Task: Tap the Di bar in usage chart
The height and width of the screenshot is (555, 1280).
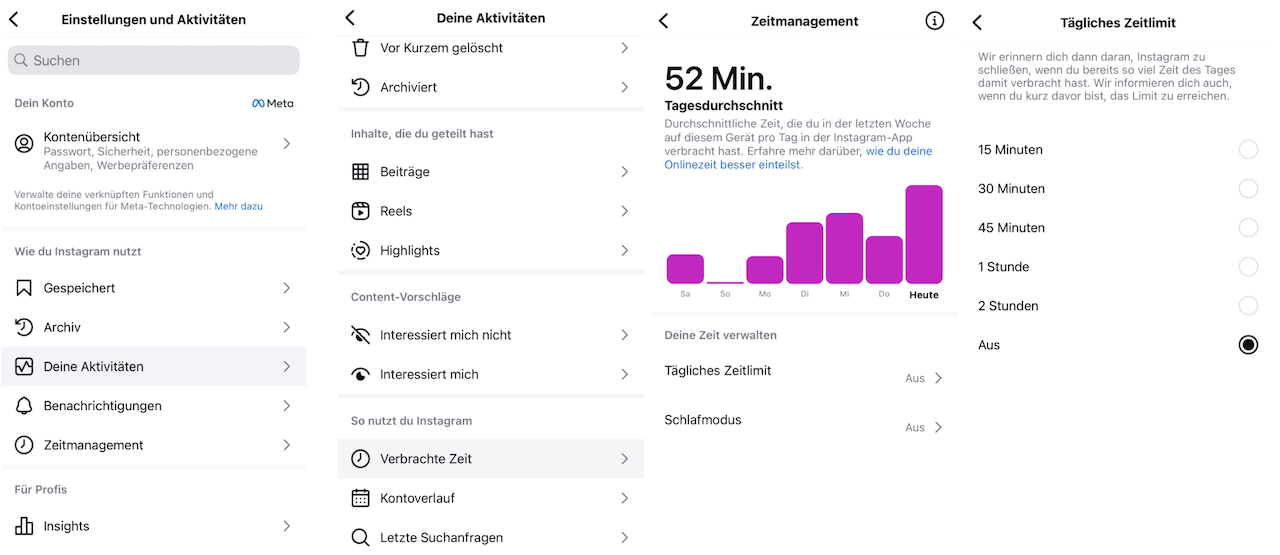Action: point(804,253)
